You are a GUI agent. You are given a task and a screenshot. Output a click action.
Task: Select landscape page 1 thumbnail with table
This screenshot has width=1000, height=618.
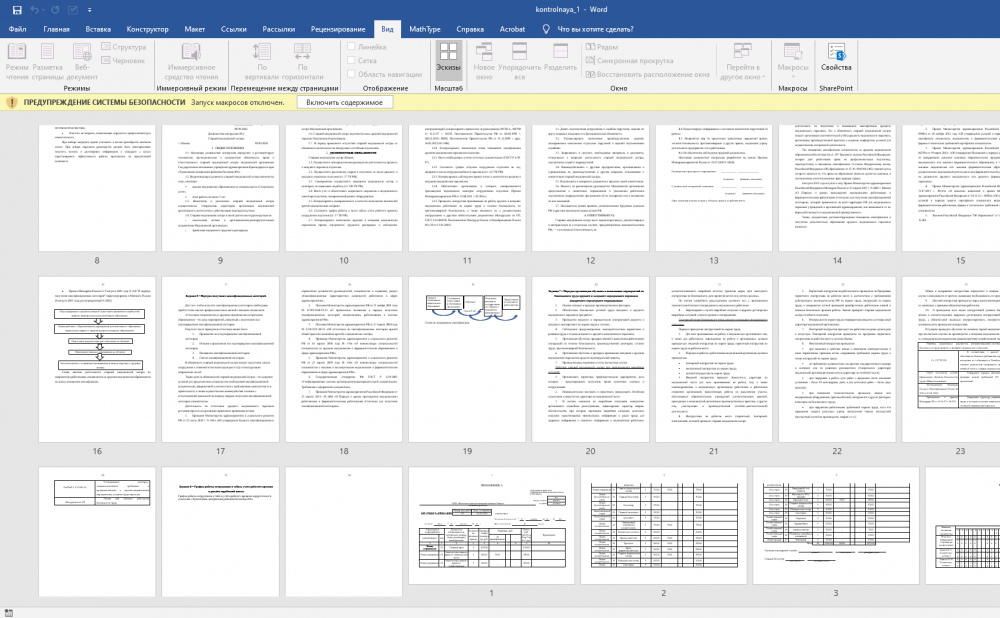[492, 526]
